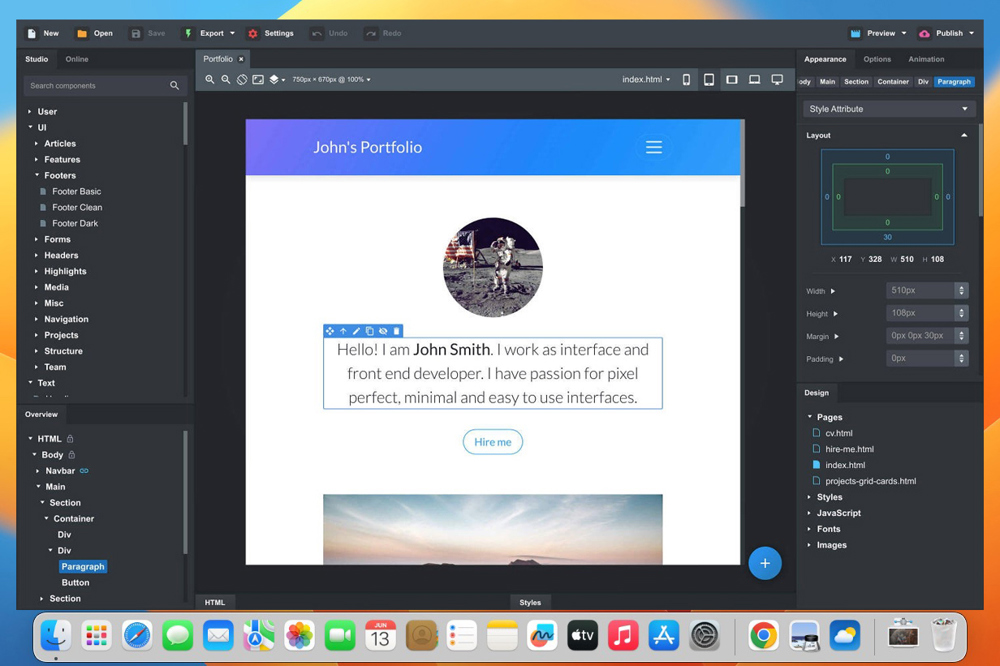Switch to the mobile phone viewport

pyautogui.click(x=686, y=80)
